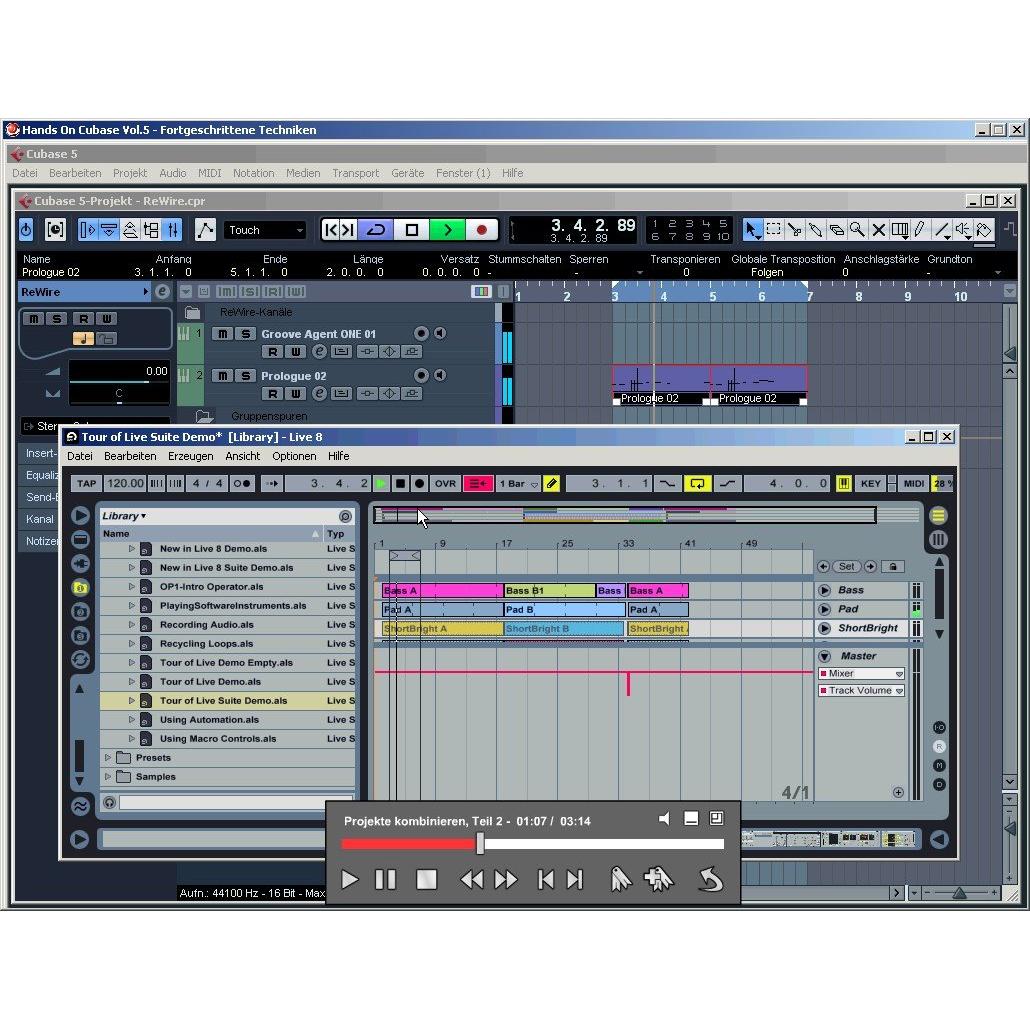Open Cubase Transport menu
1030x1030 pixels.
(355, 173)
